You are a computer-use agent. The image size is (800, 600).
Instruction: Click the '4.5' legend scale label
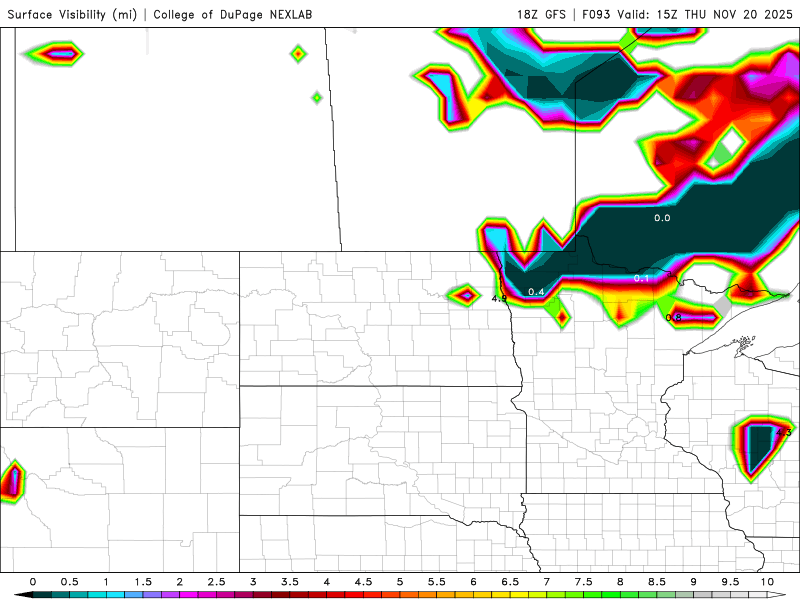point(363,582)
